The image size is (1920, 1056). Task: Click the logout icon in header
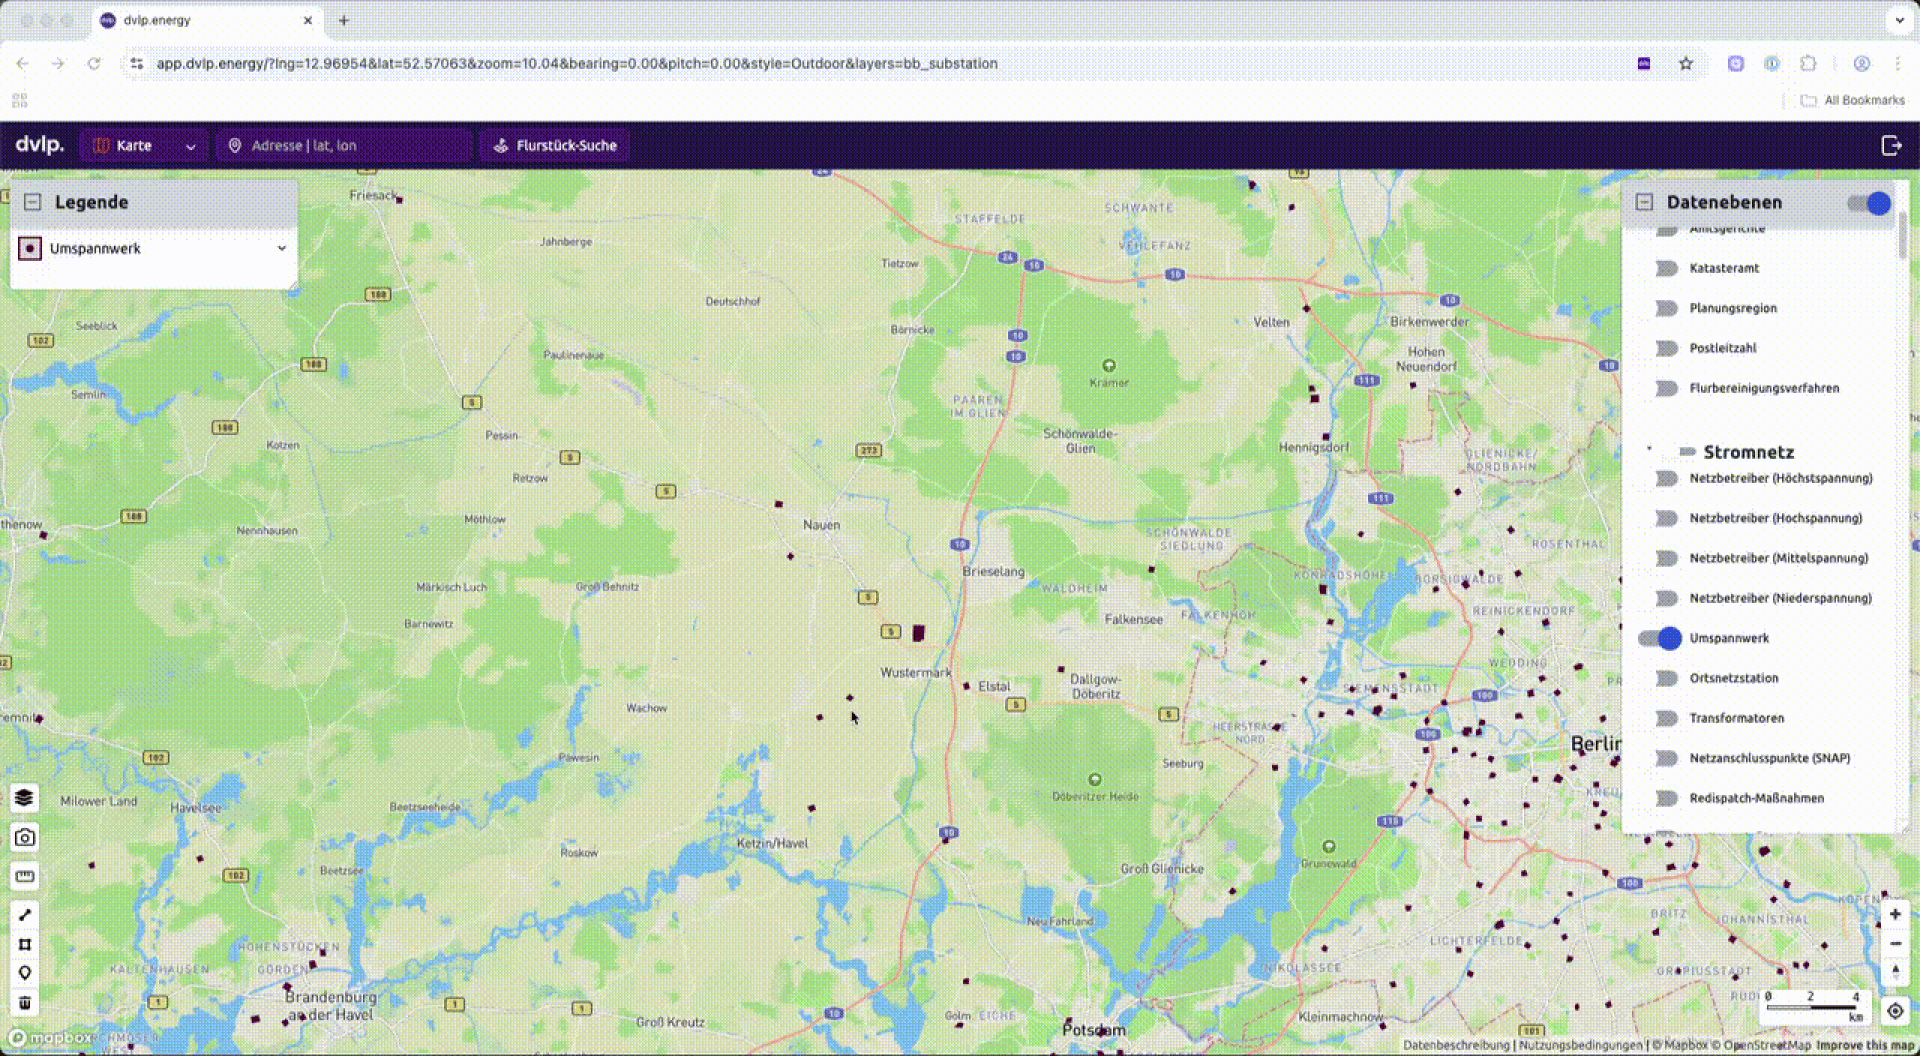click(1891, 146)
